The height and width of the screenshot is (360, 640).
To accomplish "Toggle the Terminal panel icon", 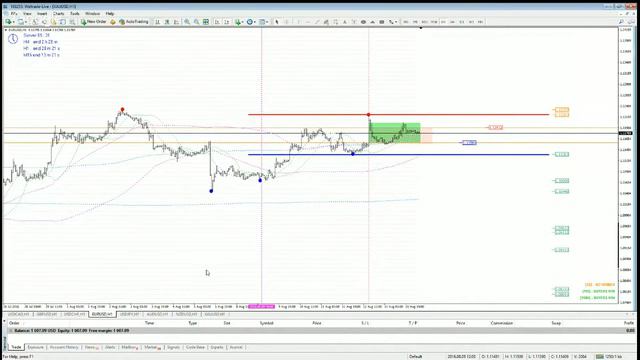I will coord(62,22).
